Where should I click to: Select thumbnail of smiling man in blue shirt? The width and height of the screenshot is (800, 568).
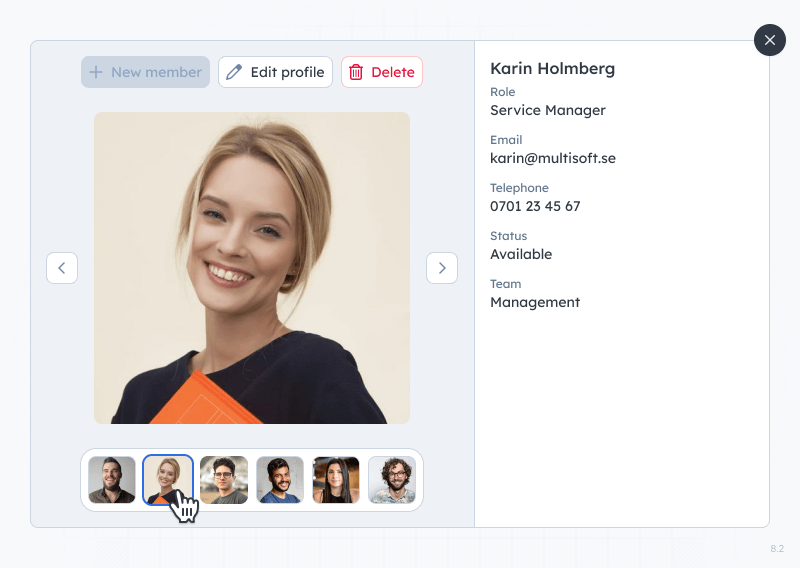pyautogui.click(x=280, y=480)
